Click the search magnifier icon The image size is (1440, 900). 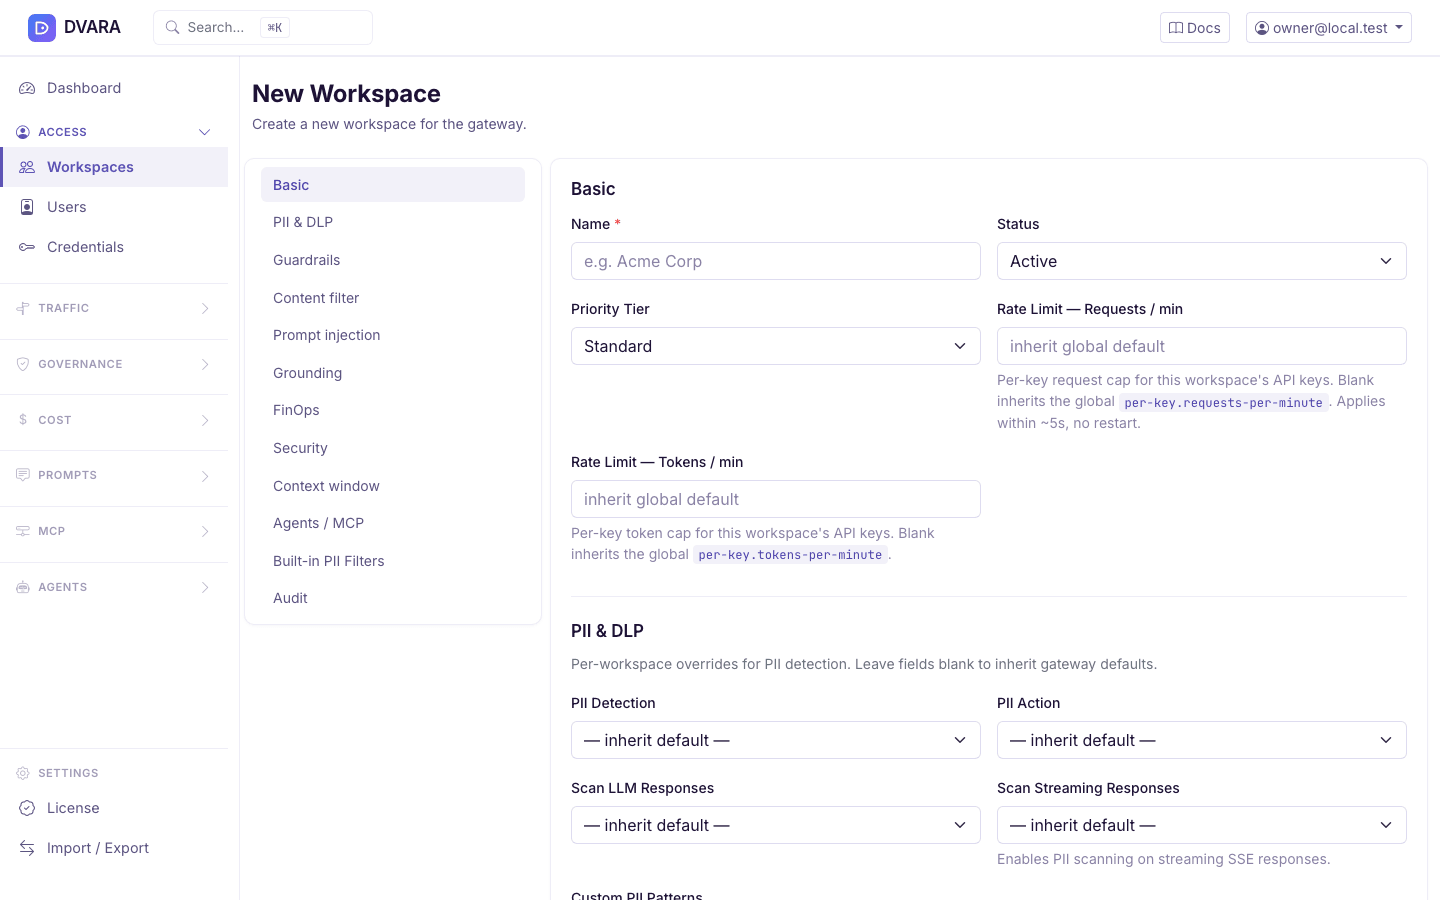(x=173, y=28)
